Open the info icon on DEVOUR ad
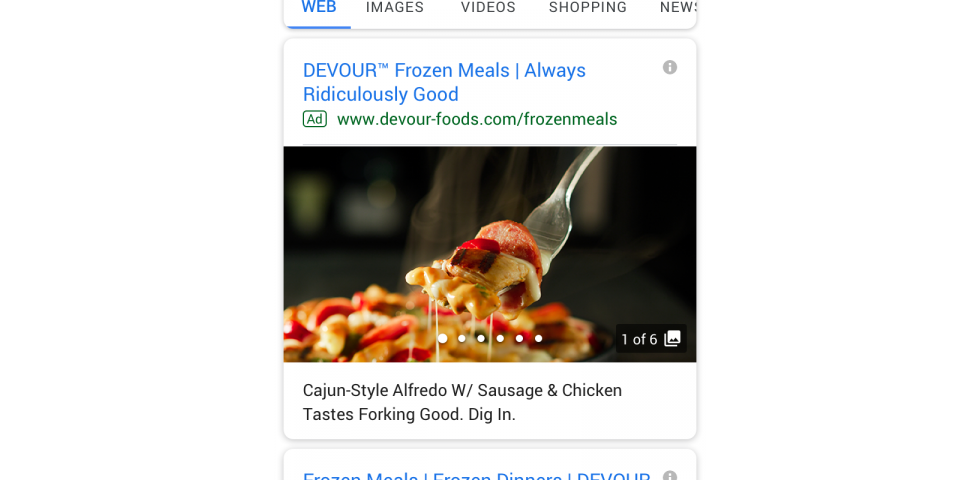Image resolution: width=980 pixels, height=480 pixels. point(669,68)
